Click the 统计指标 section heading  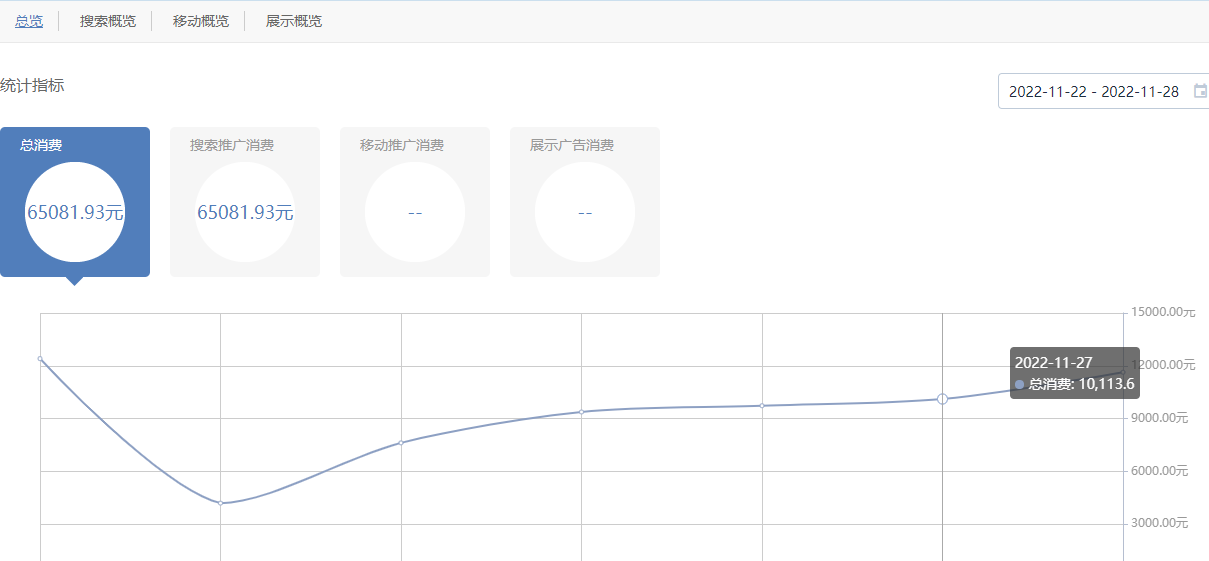tap(32, 86)
